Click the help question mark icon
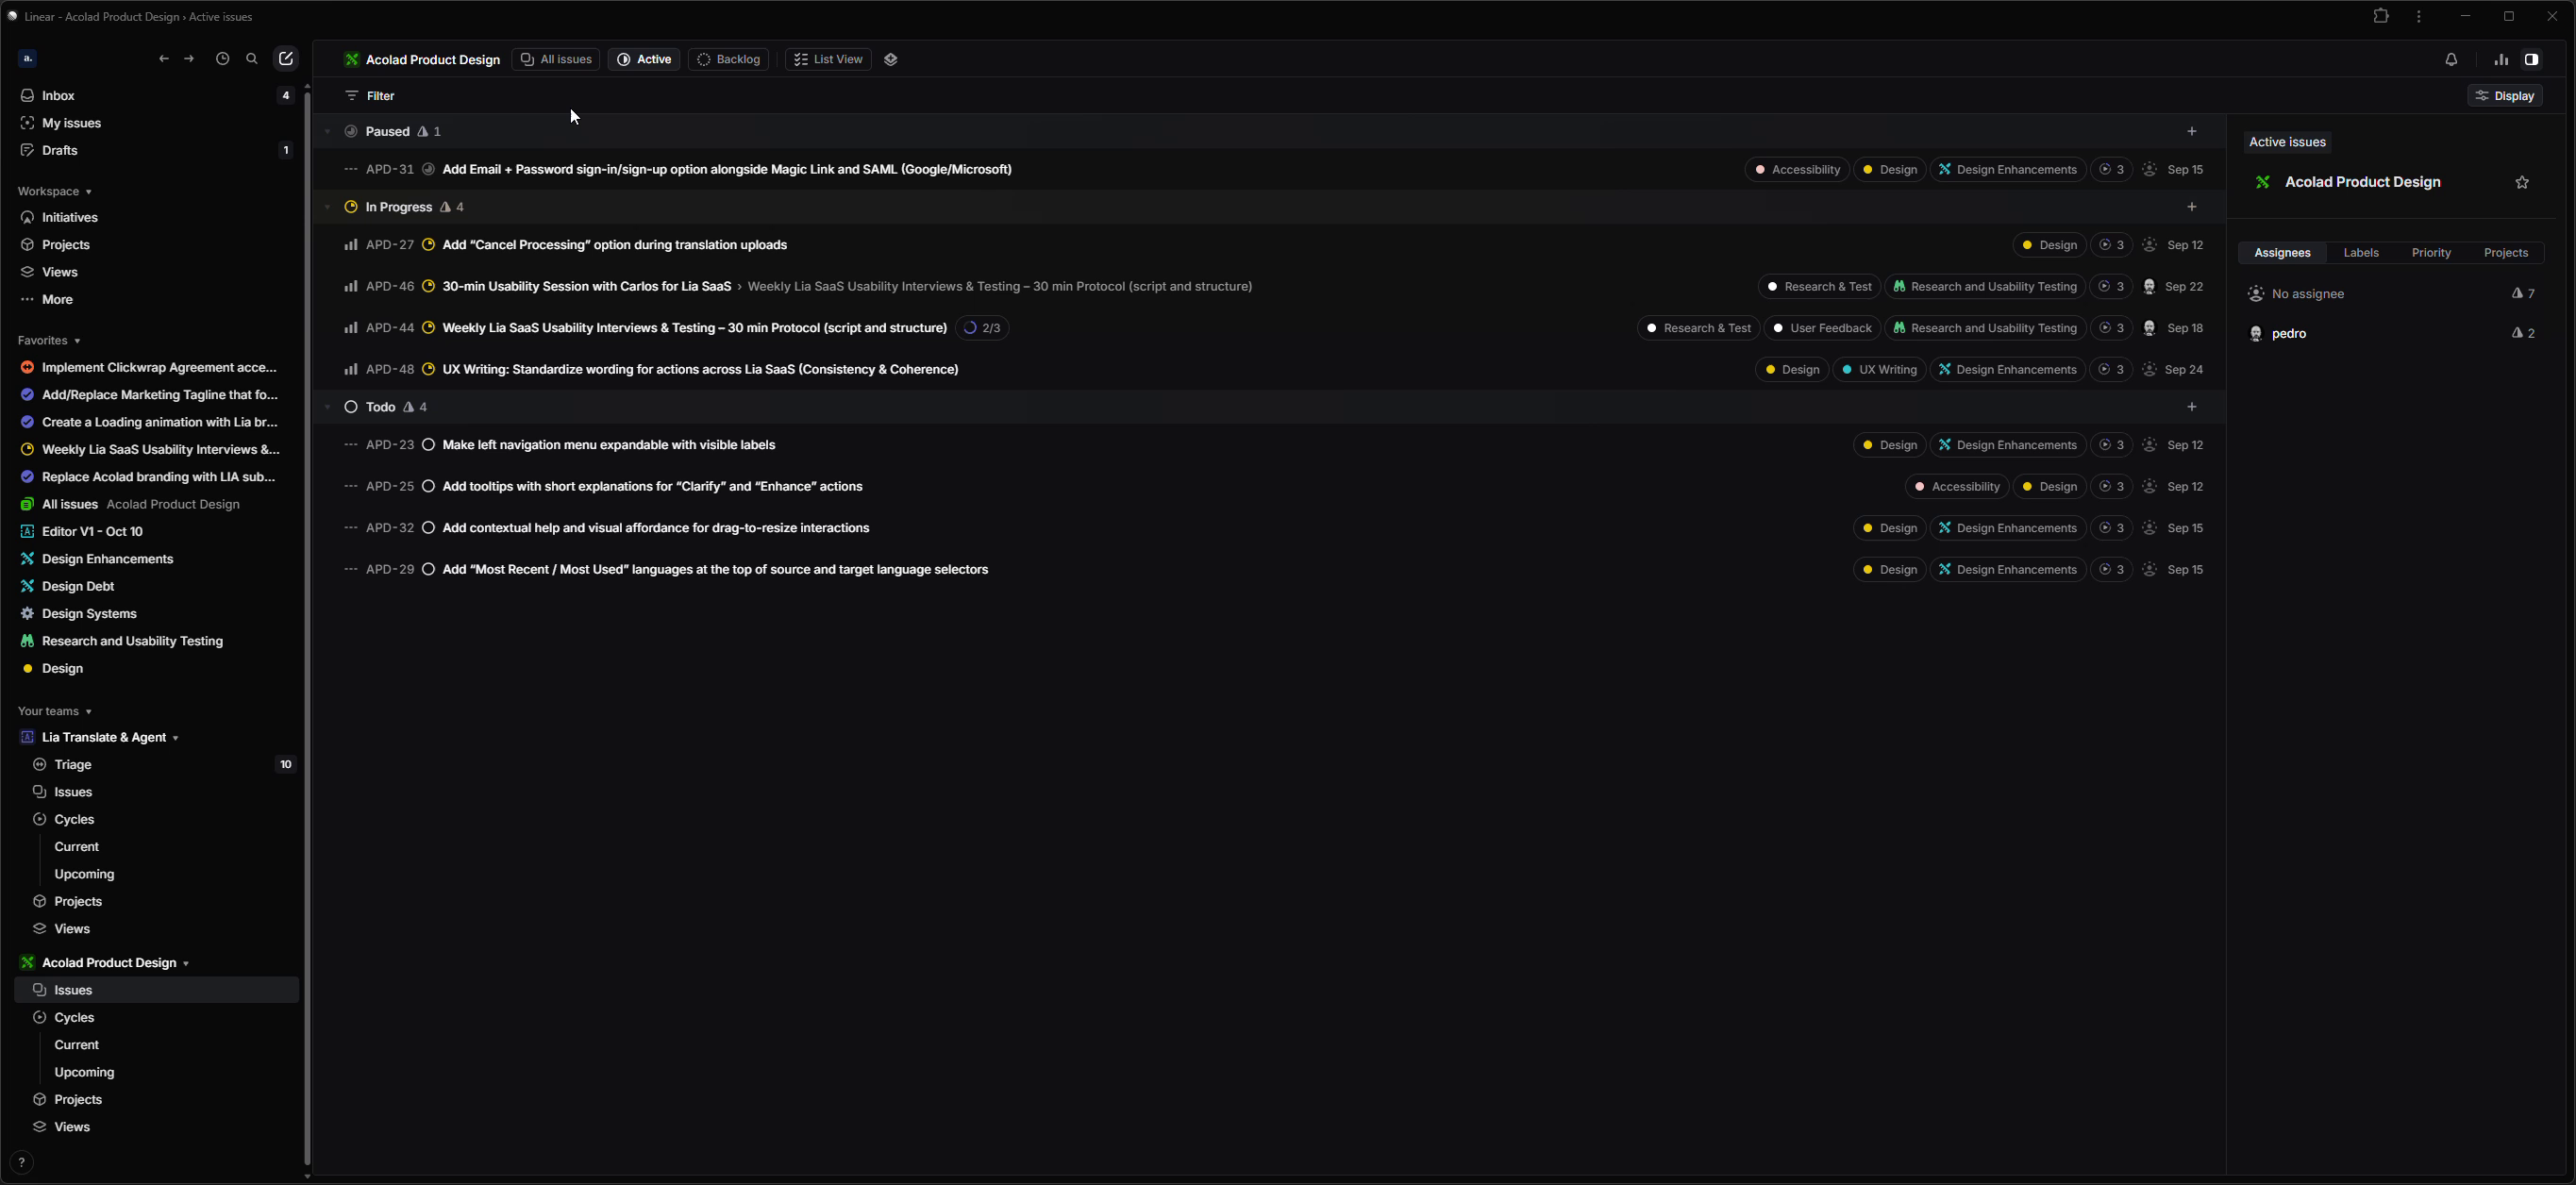Screen dimensions: 2576x1185 pyautogui.click(x=22, y=1162)
